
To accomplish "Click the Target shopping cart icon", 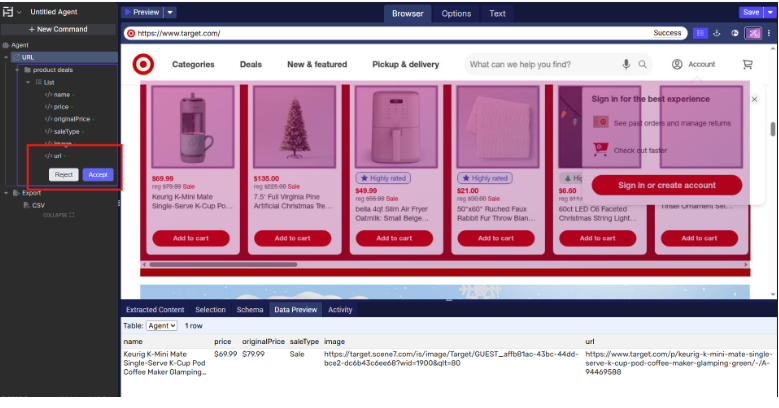I will [747, 65].
